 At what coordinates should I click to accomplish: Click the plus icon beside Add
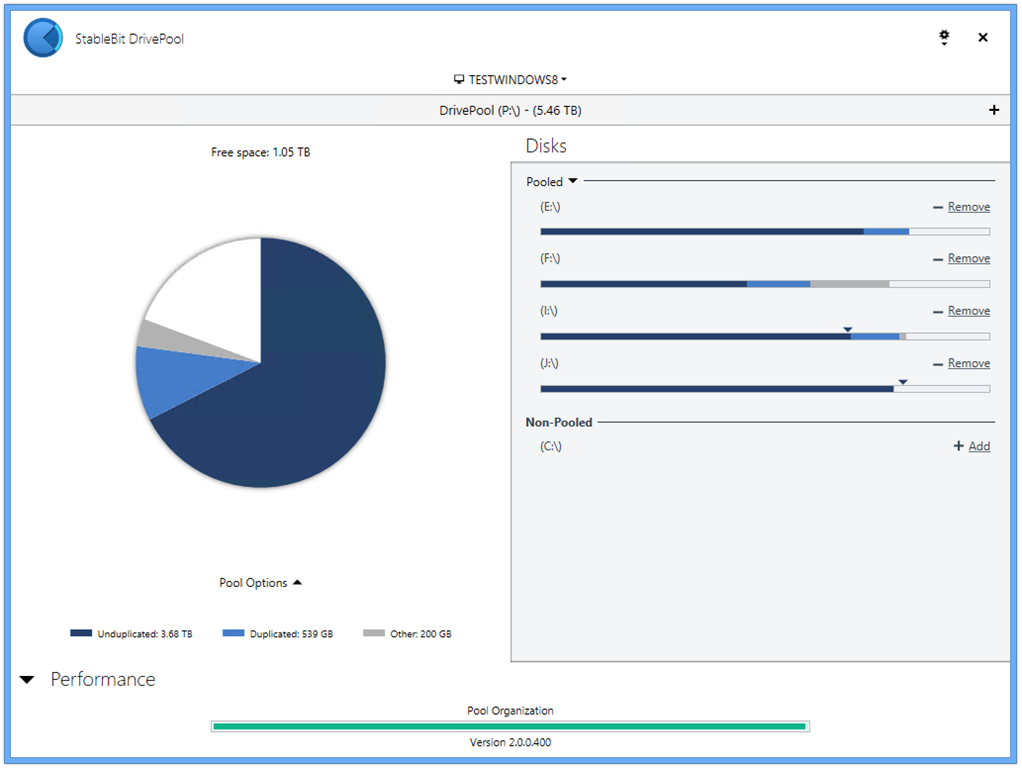click(x=958, y=446)
